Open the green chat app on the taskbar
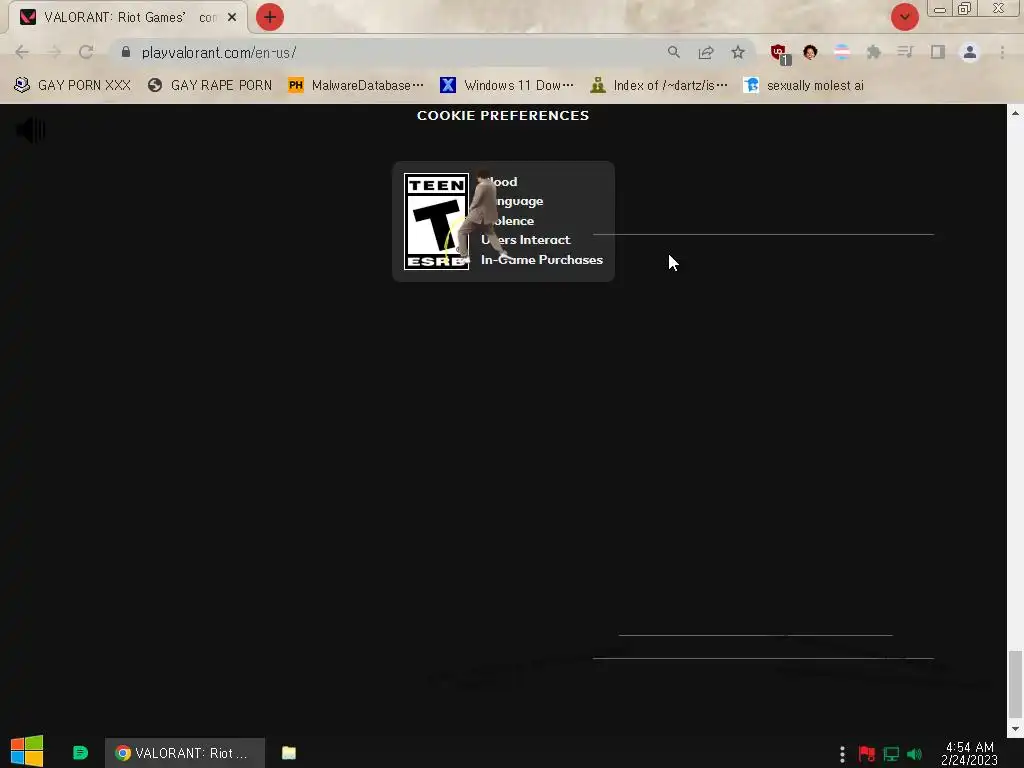This screenshot has width=1024, height=768. pyautogui.click(x=80, y=753)
